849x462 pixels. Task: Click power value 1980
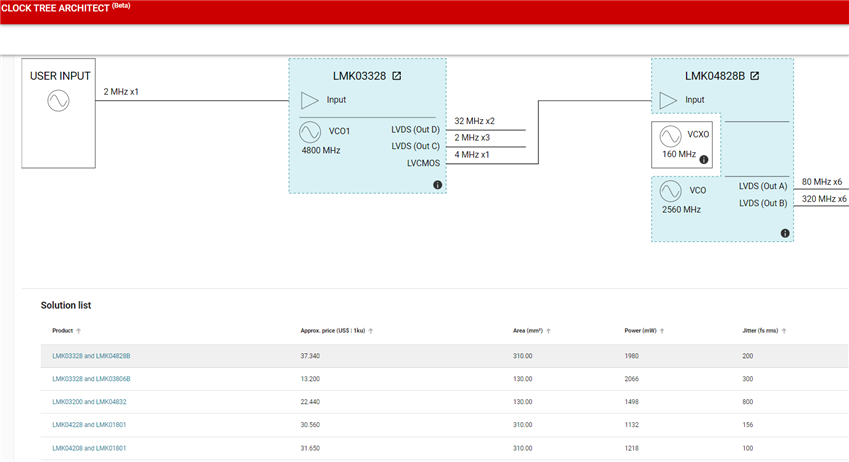(631, 356)
